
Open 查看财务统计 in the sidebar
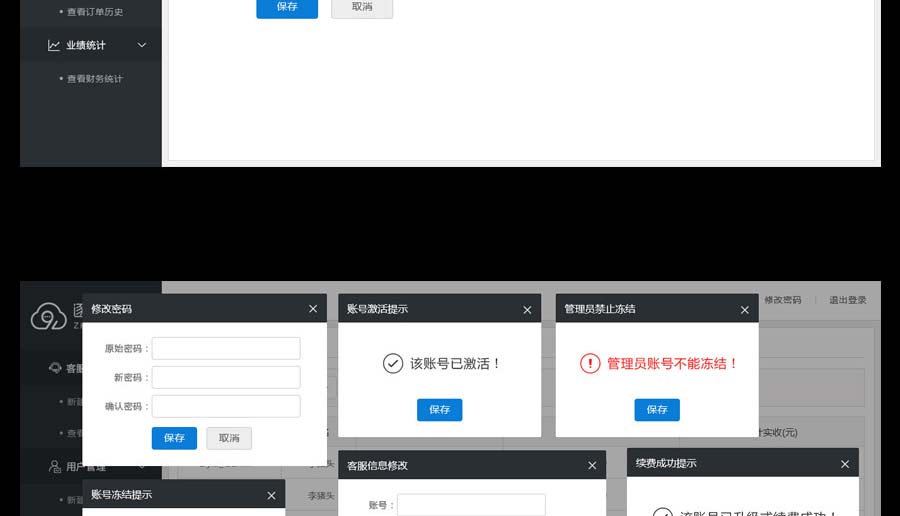(x=95, y=79)
